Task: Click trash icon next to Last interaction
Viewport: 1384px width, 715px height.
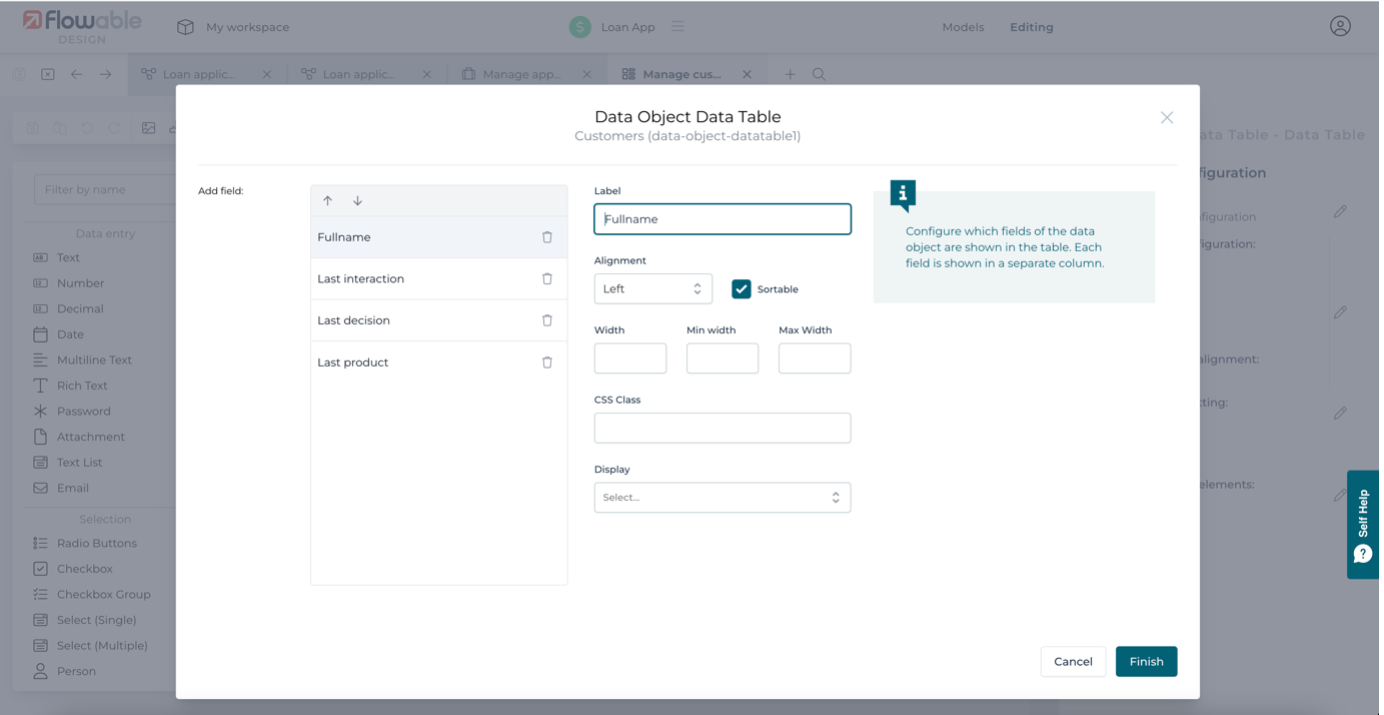Action: [x=547, y=279]
